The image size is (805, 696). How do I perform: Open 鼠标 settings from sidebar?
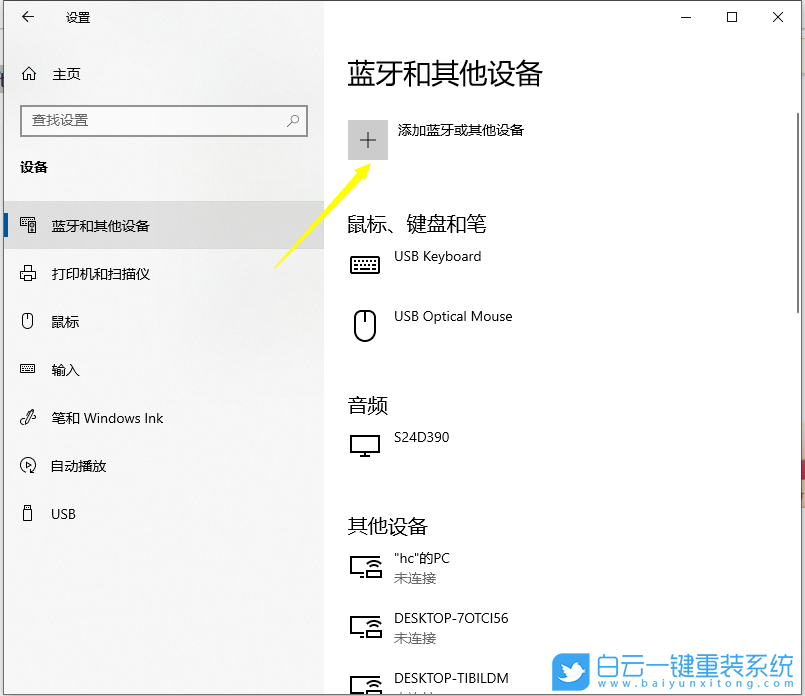(x=65, y=321)
